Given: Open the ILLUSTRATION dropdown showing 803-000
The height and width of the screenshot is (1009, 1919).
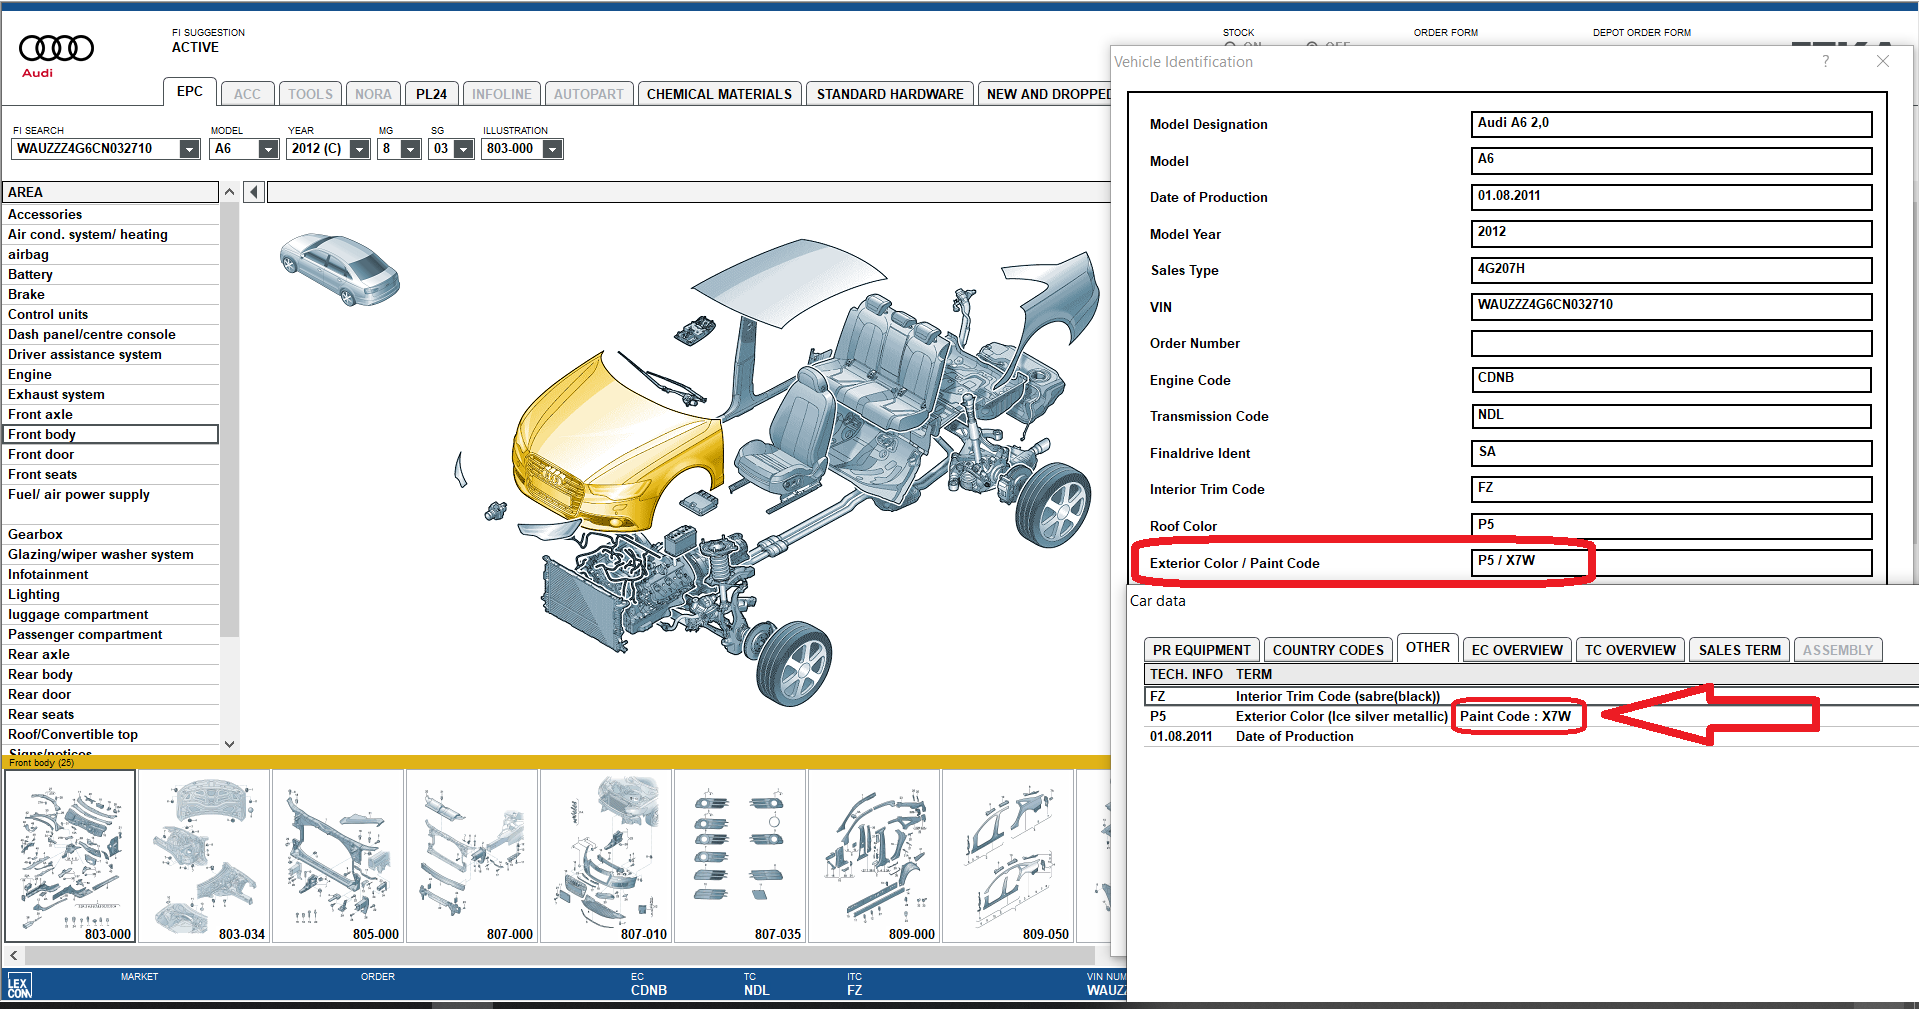Looking at the screenshot, I should 552,148.
